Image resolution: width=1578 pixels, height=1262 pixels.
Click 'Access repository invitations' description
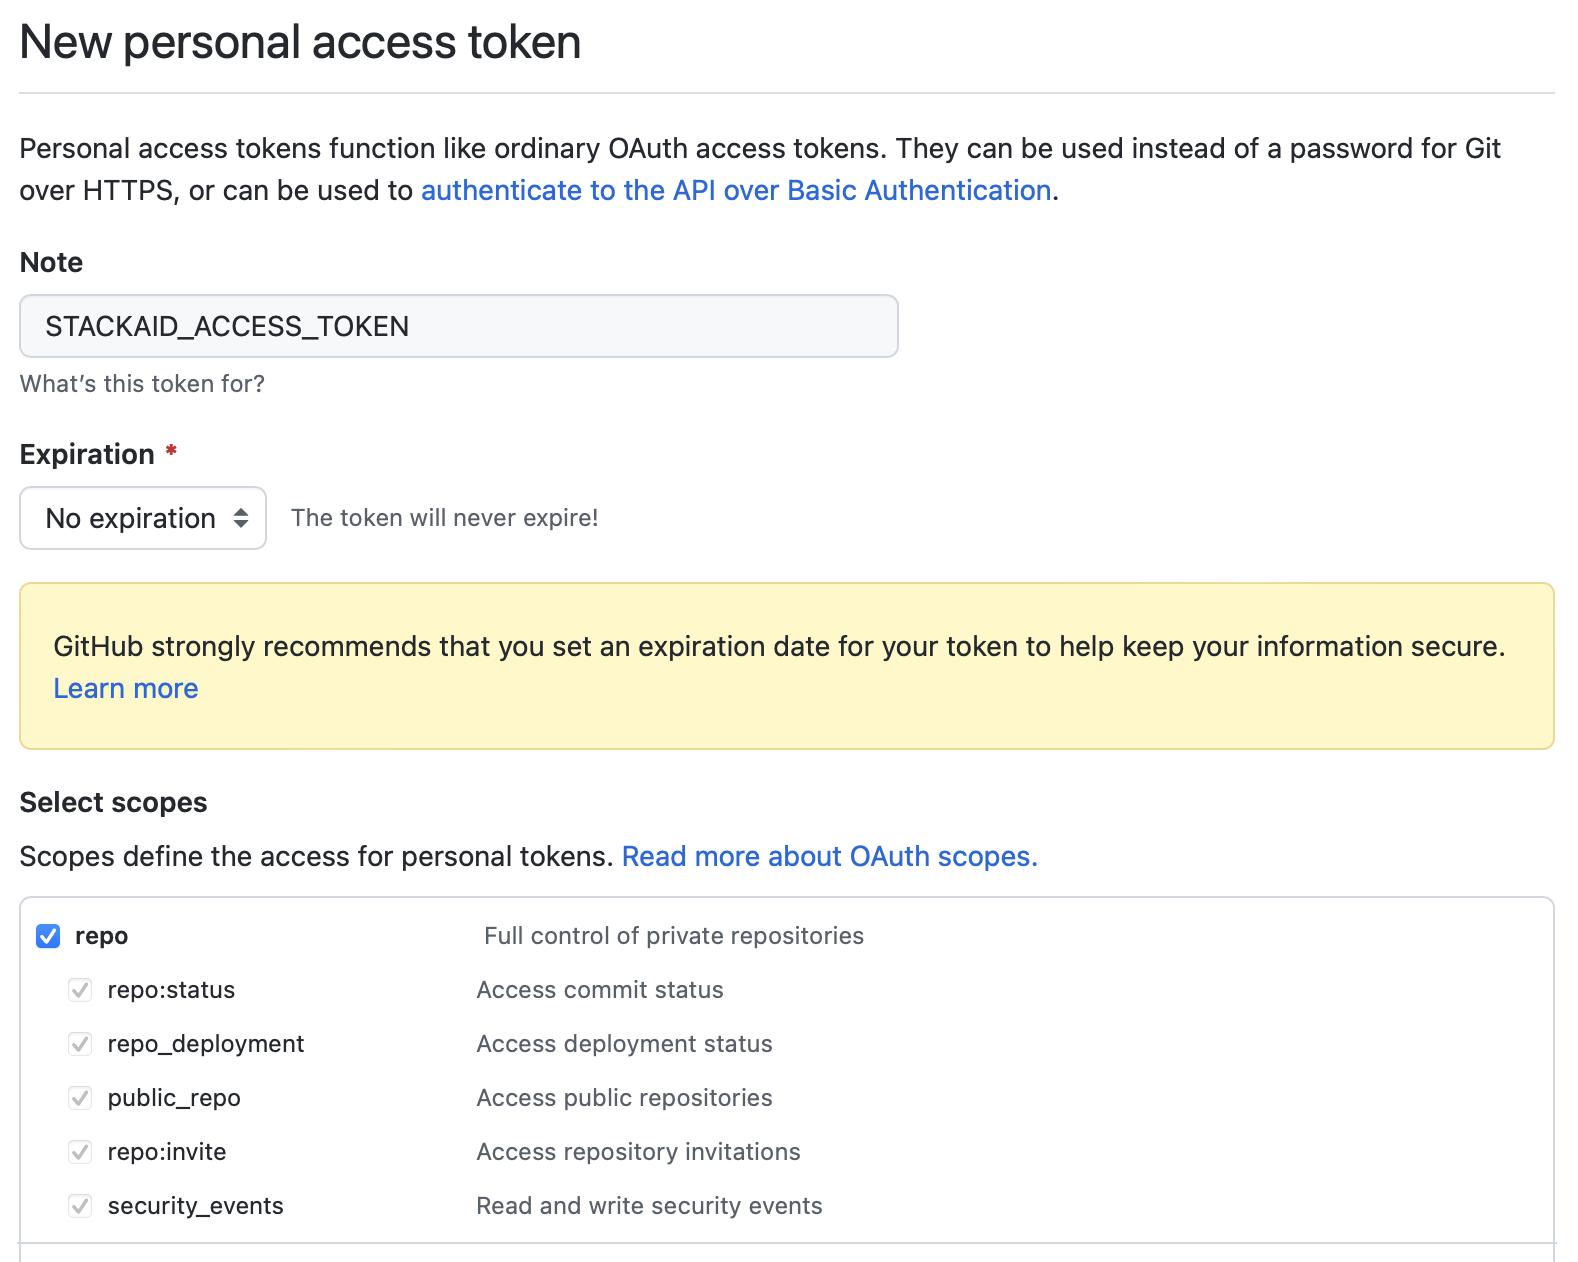(639, 1152)
